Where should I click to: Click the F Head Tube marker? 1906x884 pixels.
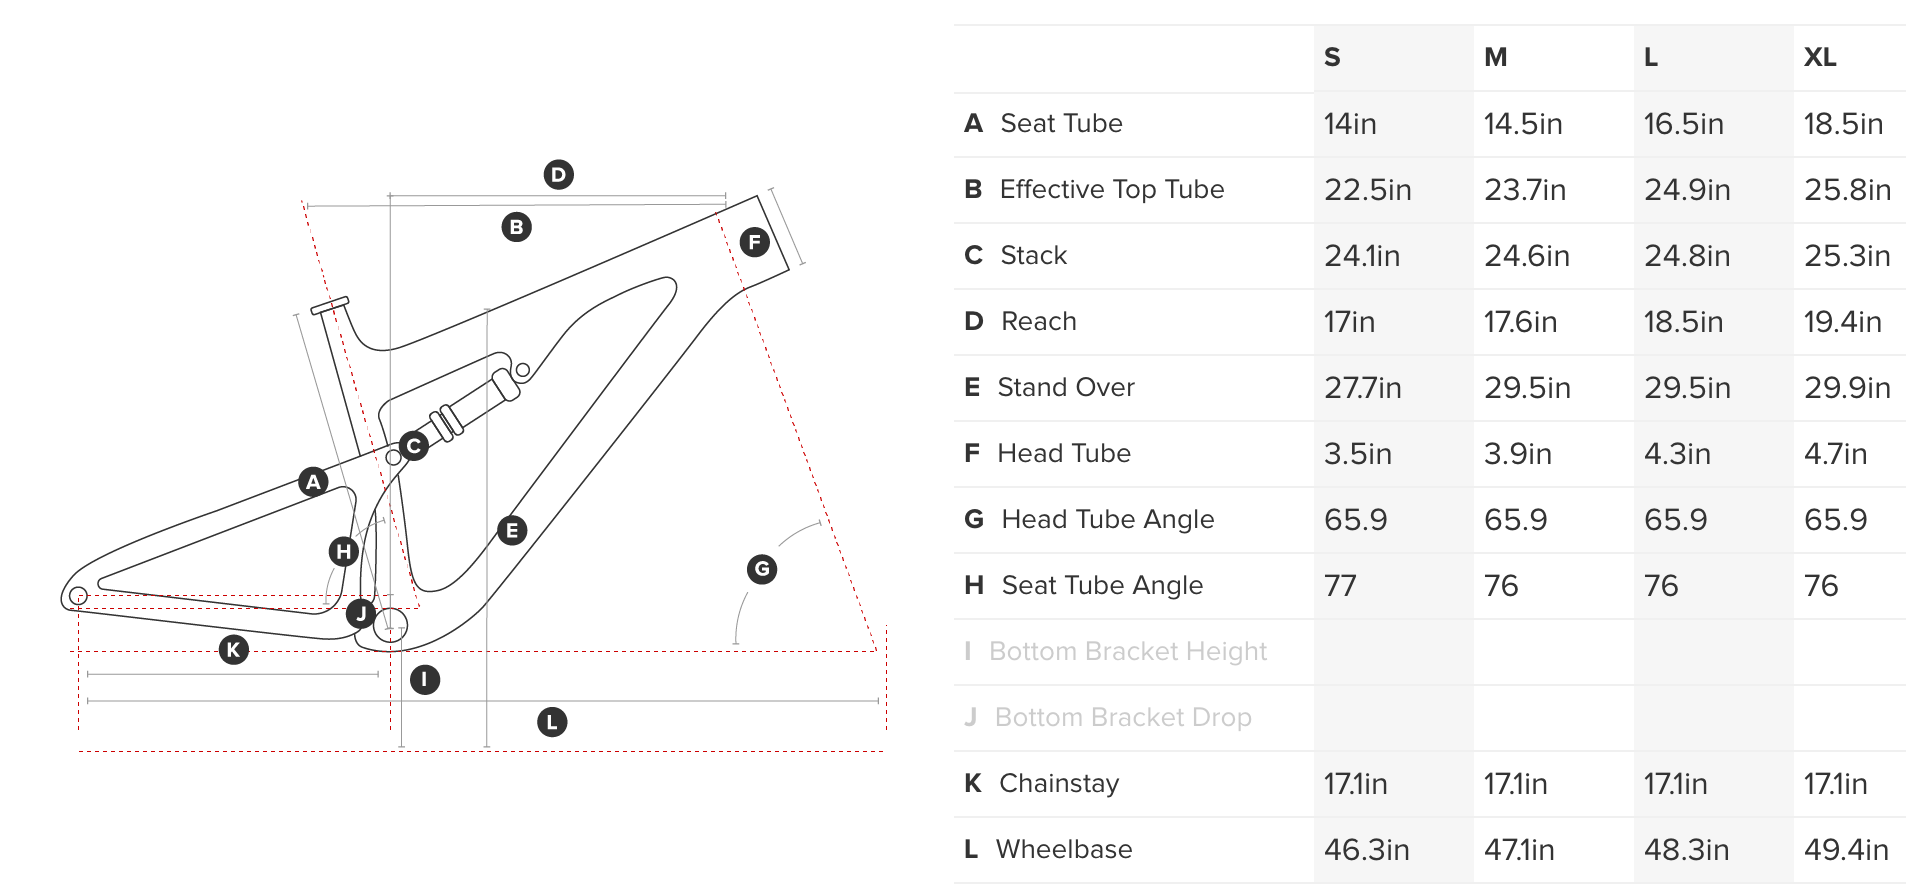coord(754,242)
